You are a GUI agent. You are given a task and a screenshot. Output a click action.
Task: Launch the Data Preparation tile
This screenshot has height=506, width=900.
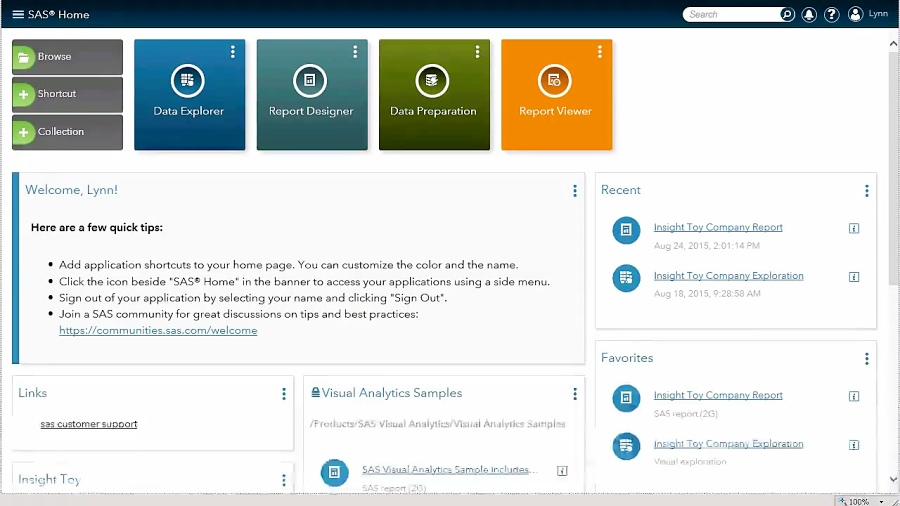[434, 95]
